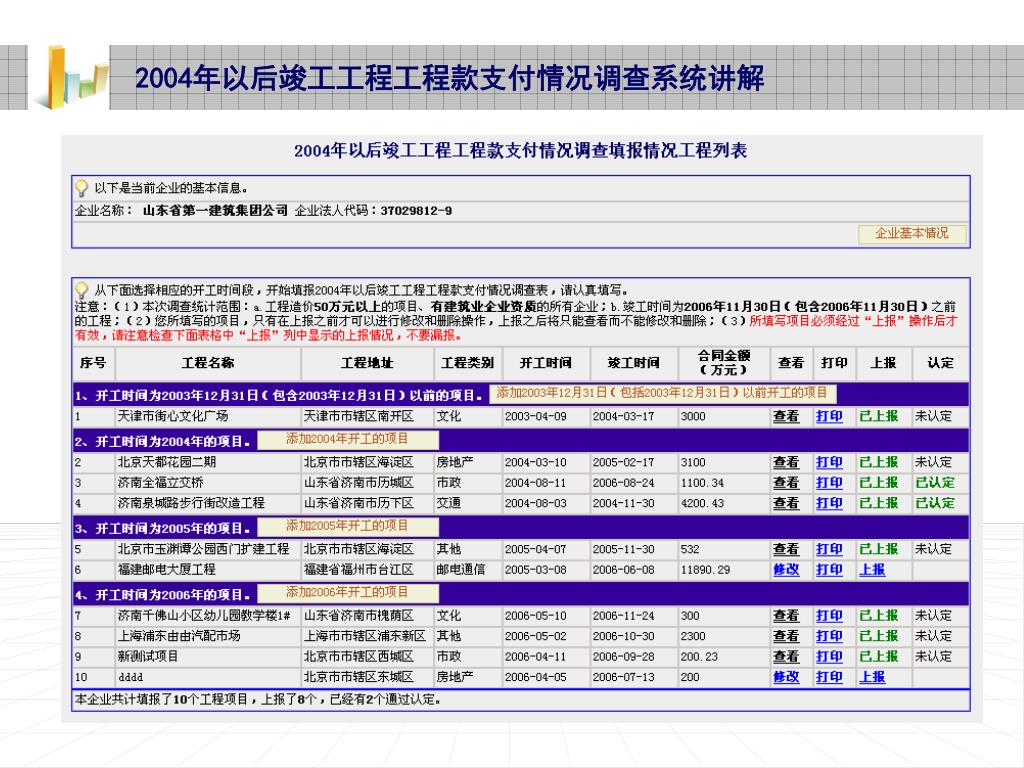
Task: Click the contract amount 11890.29
Action: [x=706, y=569]
